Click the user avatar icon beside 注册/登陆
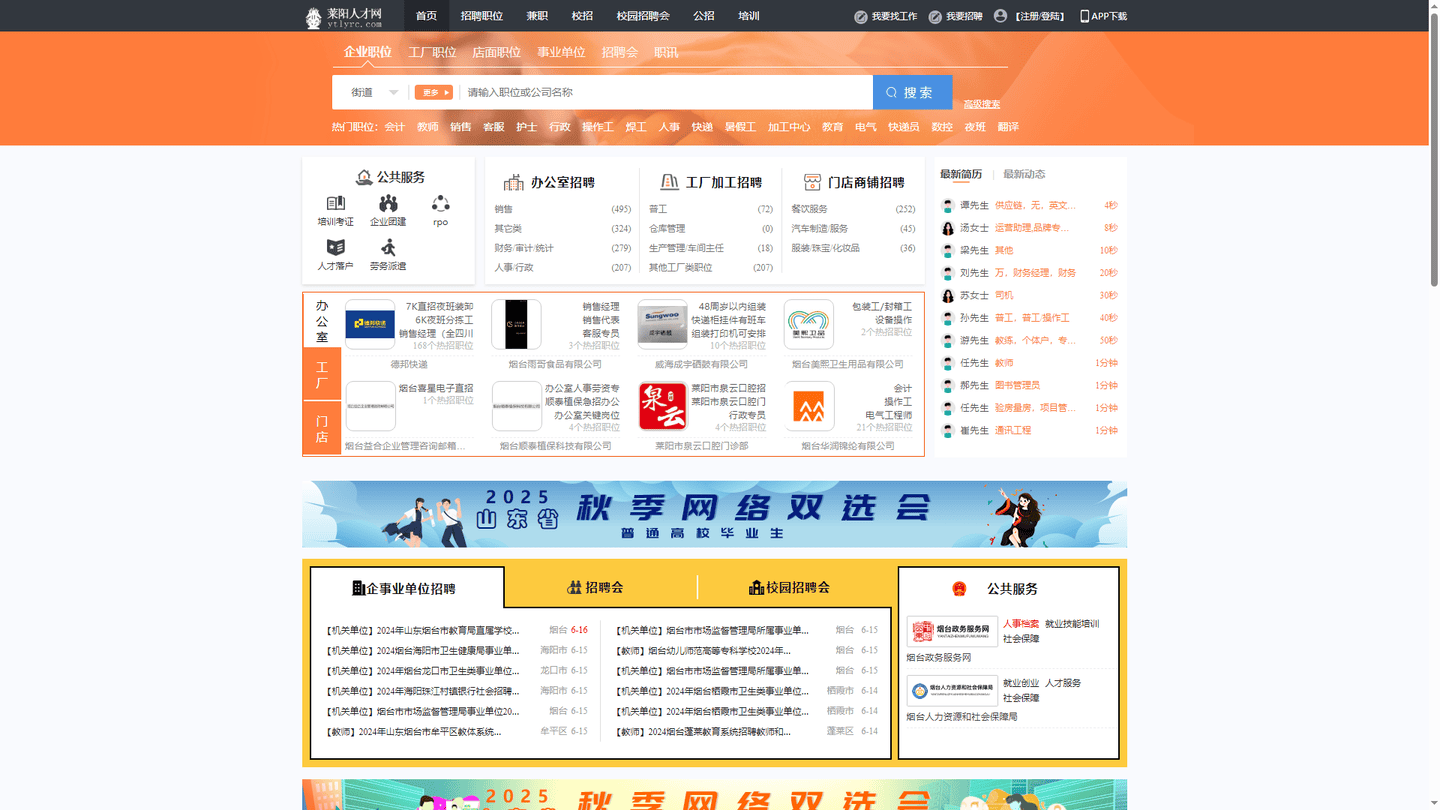This screenshot has height=810, width=1440. pos(1000,16)
